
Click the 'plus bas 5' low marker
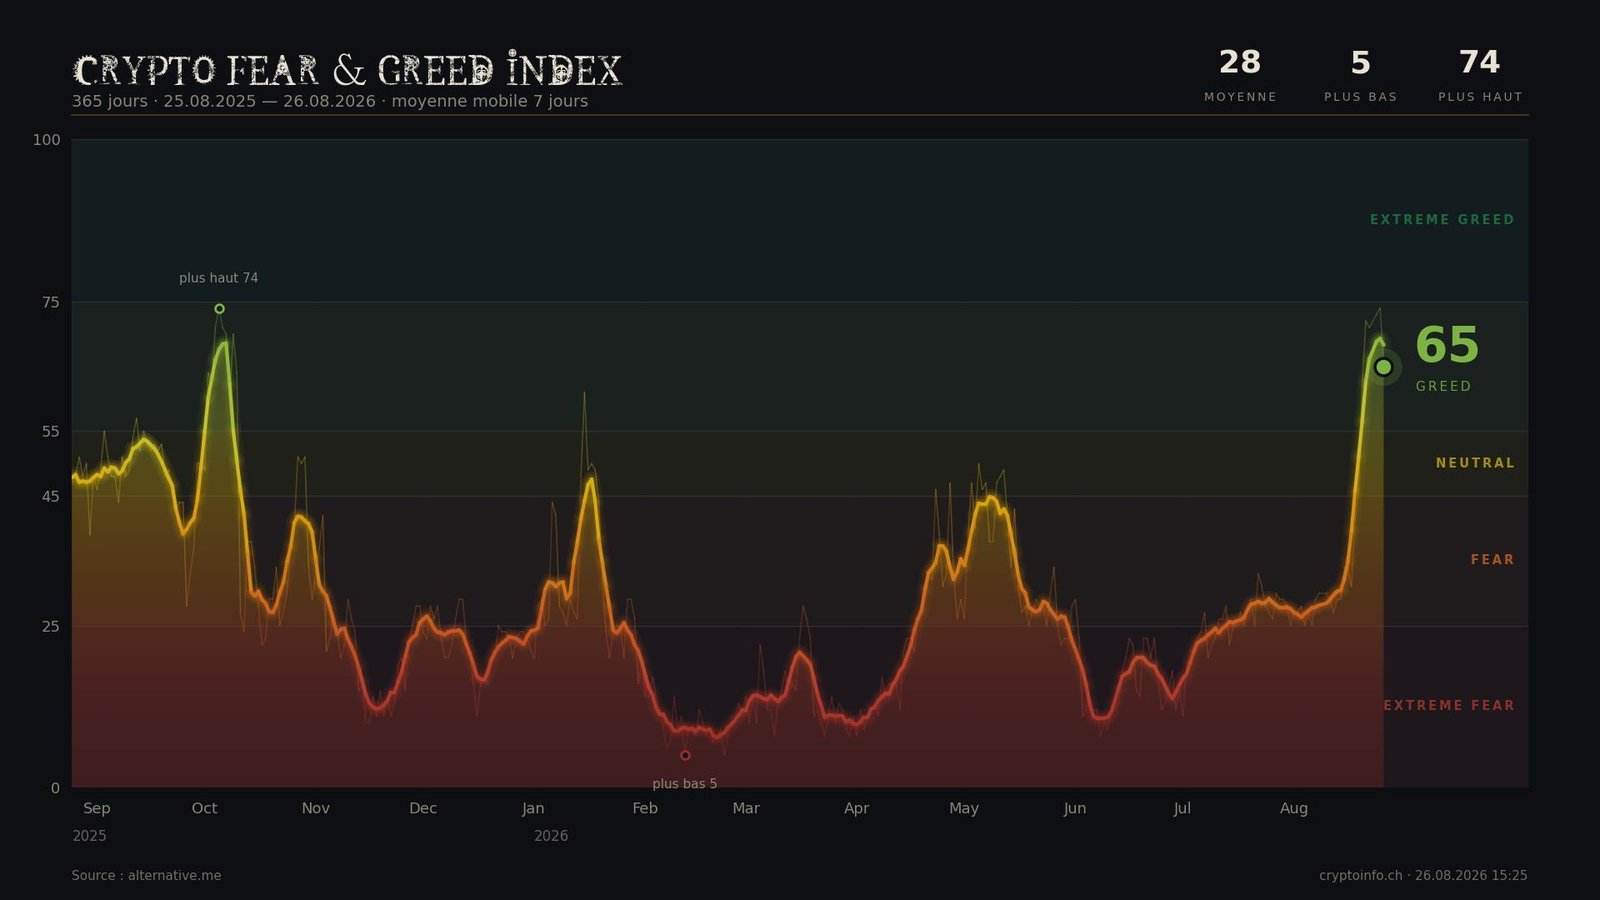[685, 756]
